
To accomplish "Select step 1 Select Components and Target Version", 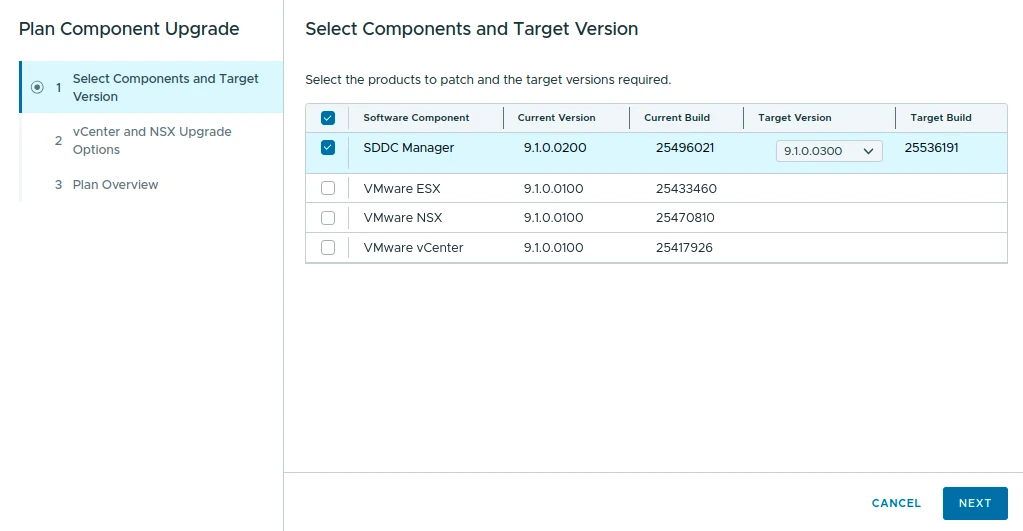I will (152, 87).
